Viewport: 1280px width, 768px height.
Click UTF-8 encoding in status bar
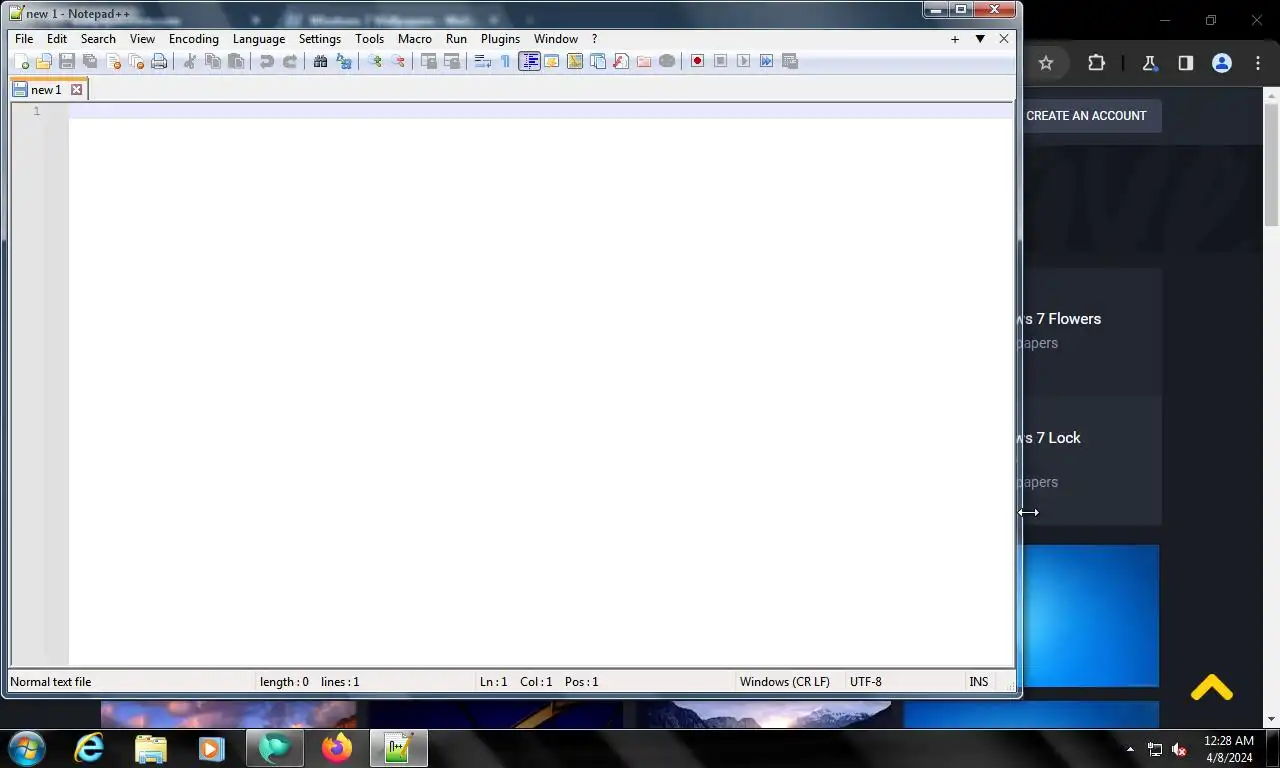[x=866, y=682]
